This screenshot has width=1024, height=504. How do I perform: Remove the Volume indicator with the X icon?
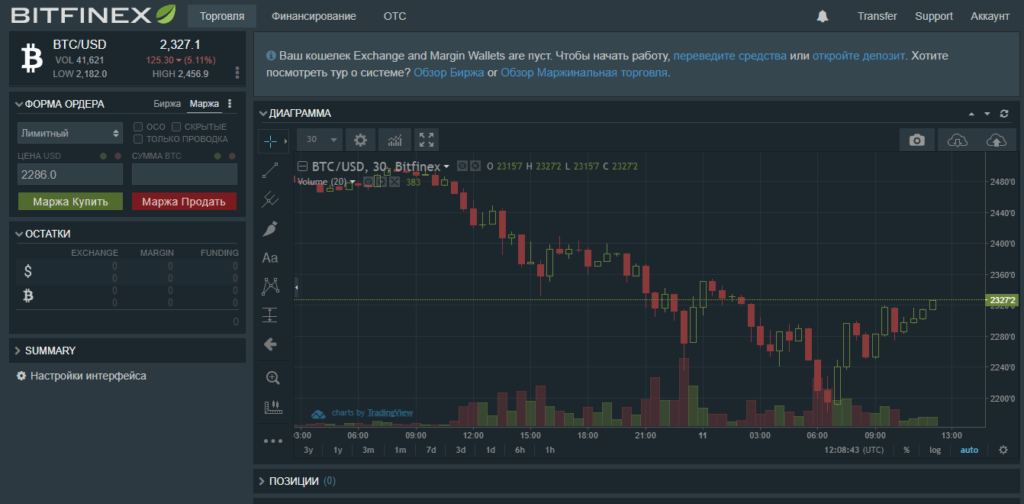394,181
